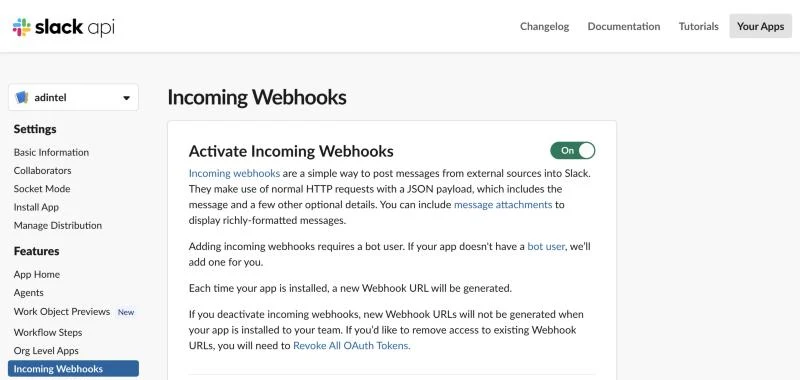Go to Documentation
The height and width of the screenshot is (380, 800).
tap(623, 27)
